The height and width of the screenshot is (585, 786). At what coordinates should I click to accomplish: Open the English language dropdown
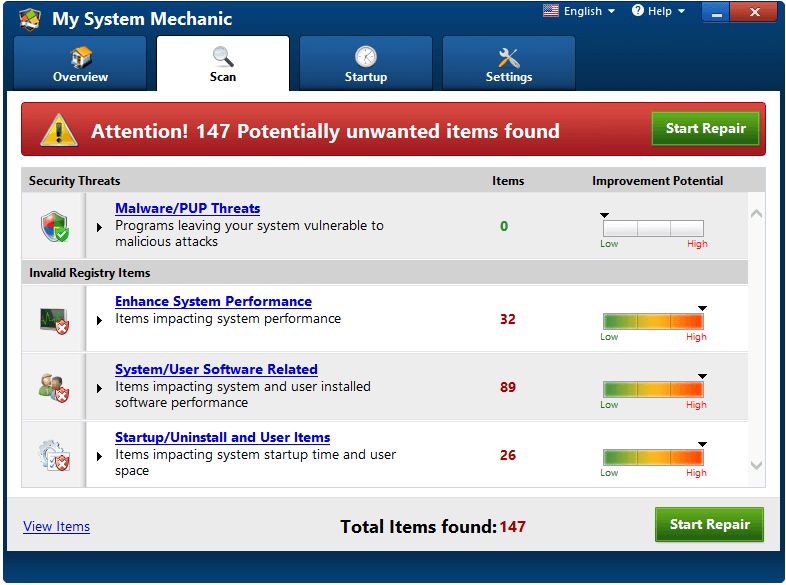point(587,11)
